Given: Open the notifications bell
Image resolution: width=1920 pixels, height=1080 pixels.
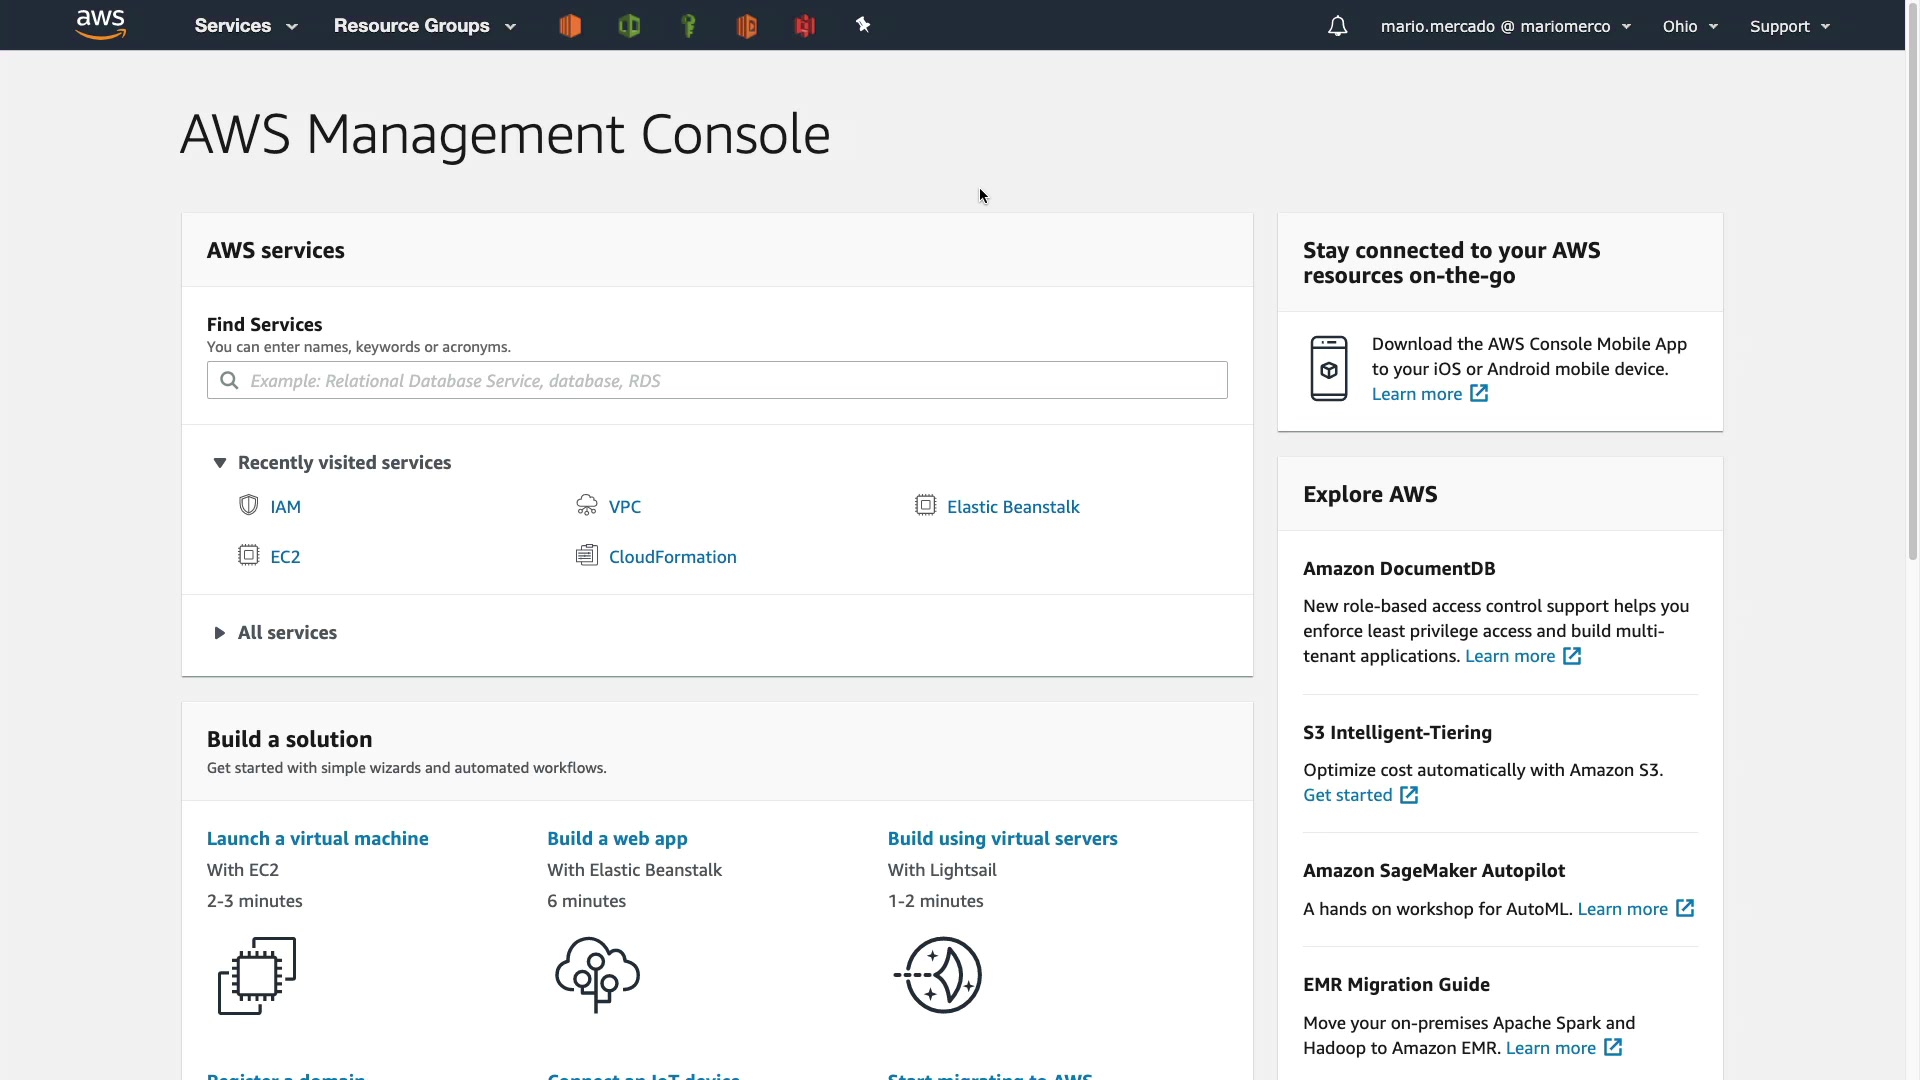Looking at the screenshot, I should tap(1337, 26).
